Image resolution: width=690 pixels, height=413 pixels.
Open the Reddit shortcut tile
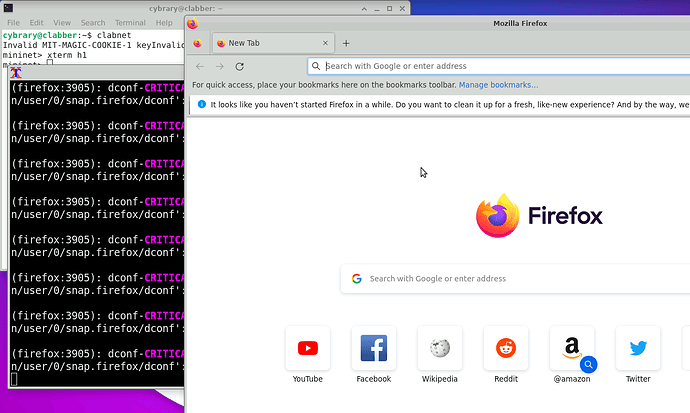[x=506, y=348]
